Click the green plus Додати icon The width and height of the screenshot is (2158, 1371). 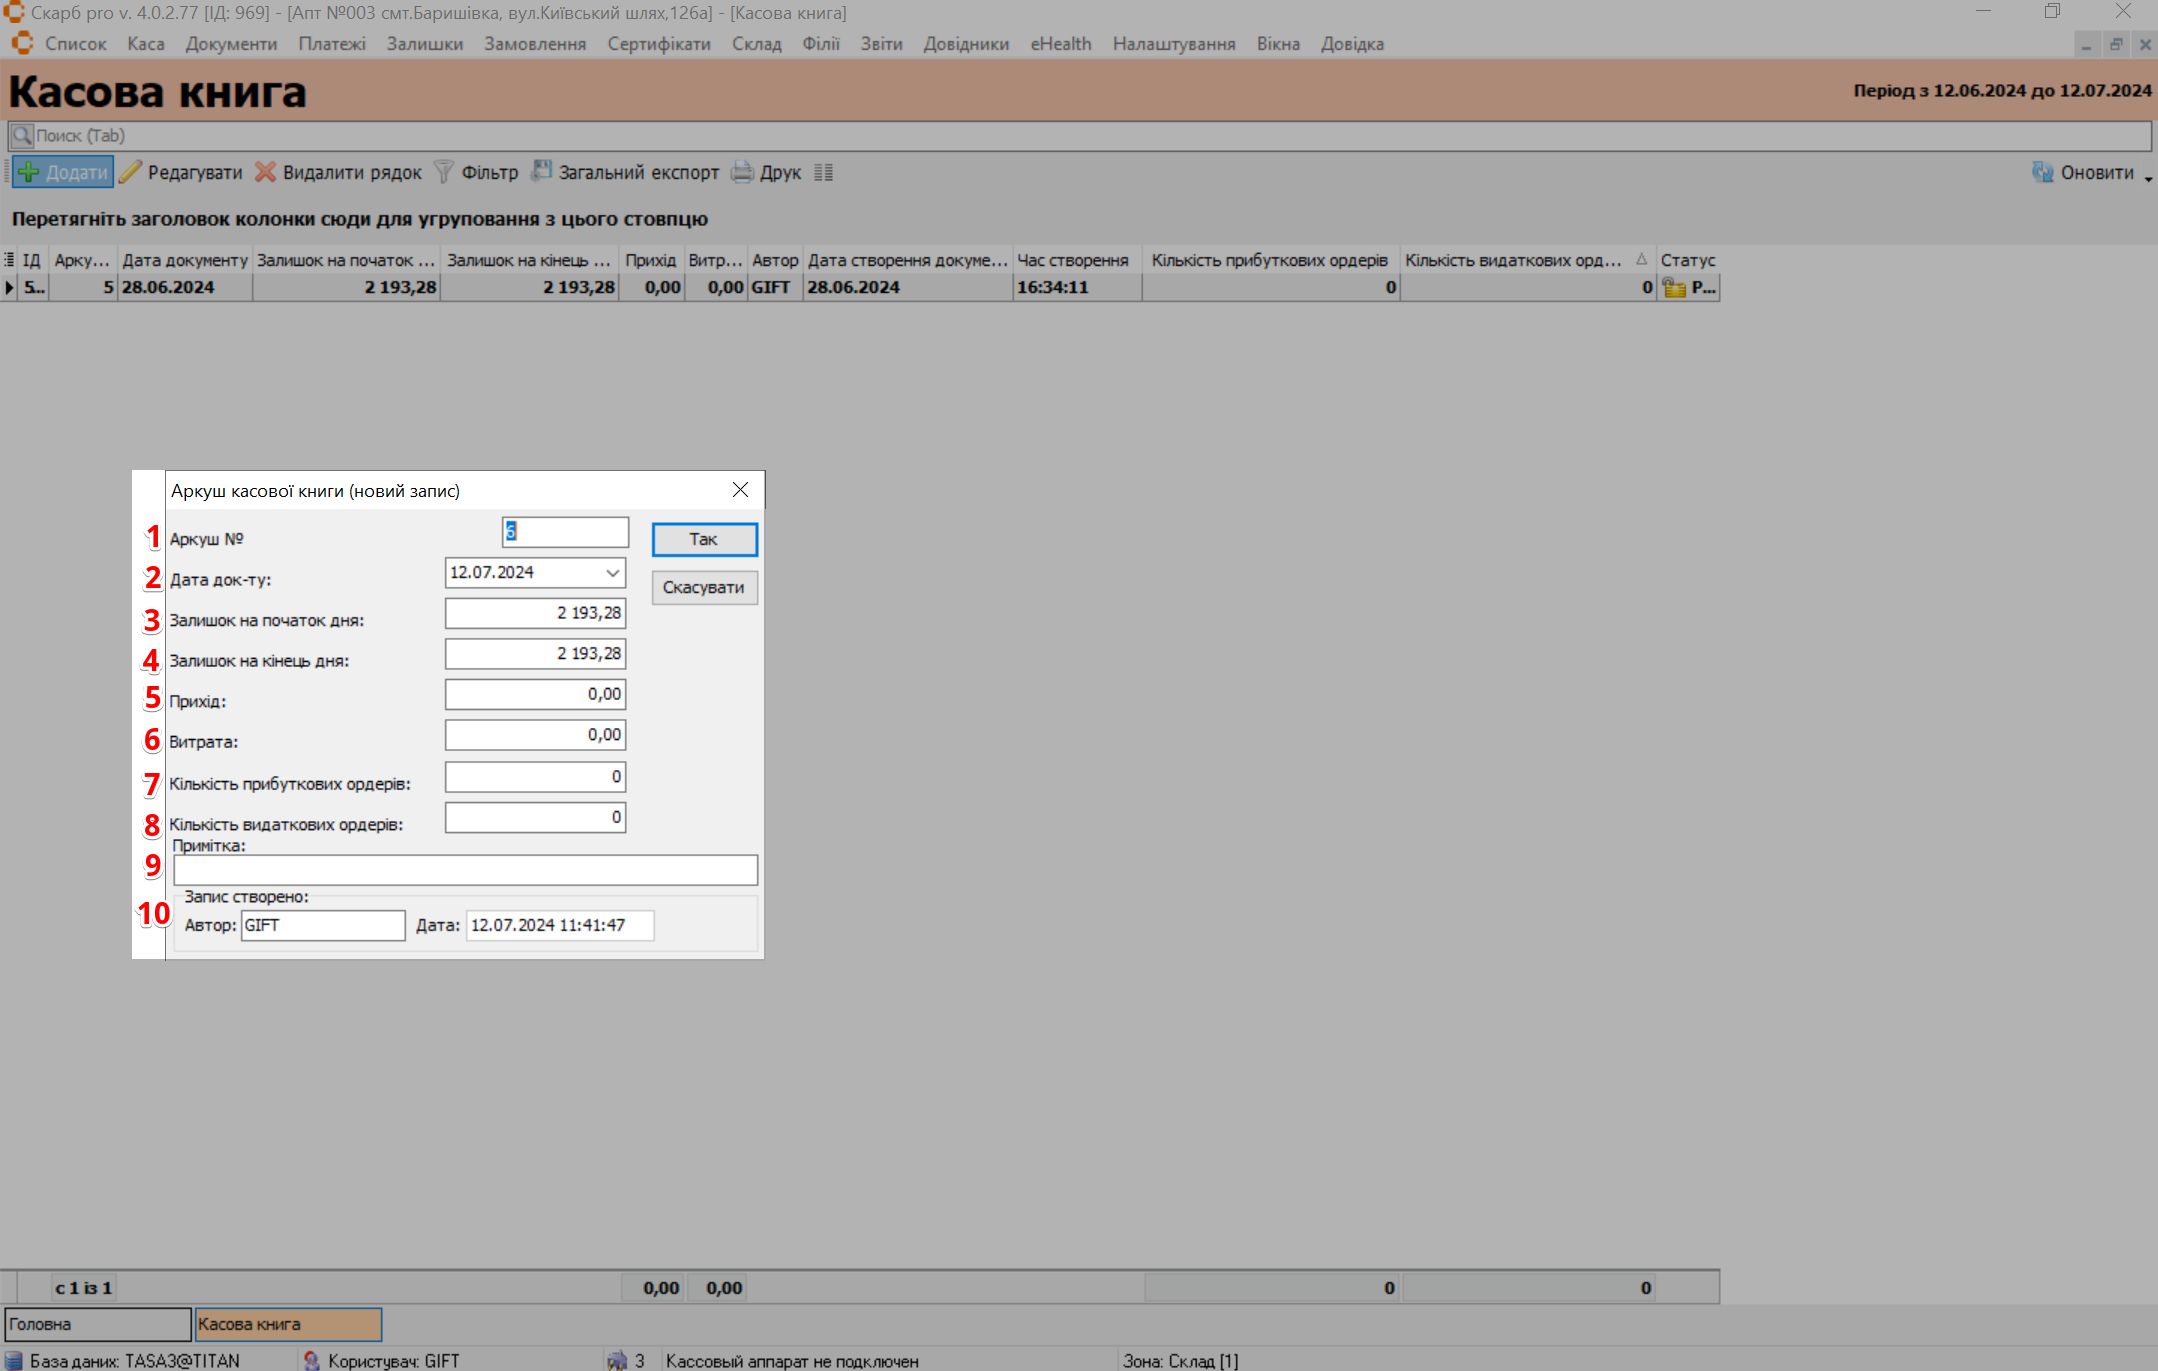point(29,172)
